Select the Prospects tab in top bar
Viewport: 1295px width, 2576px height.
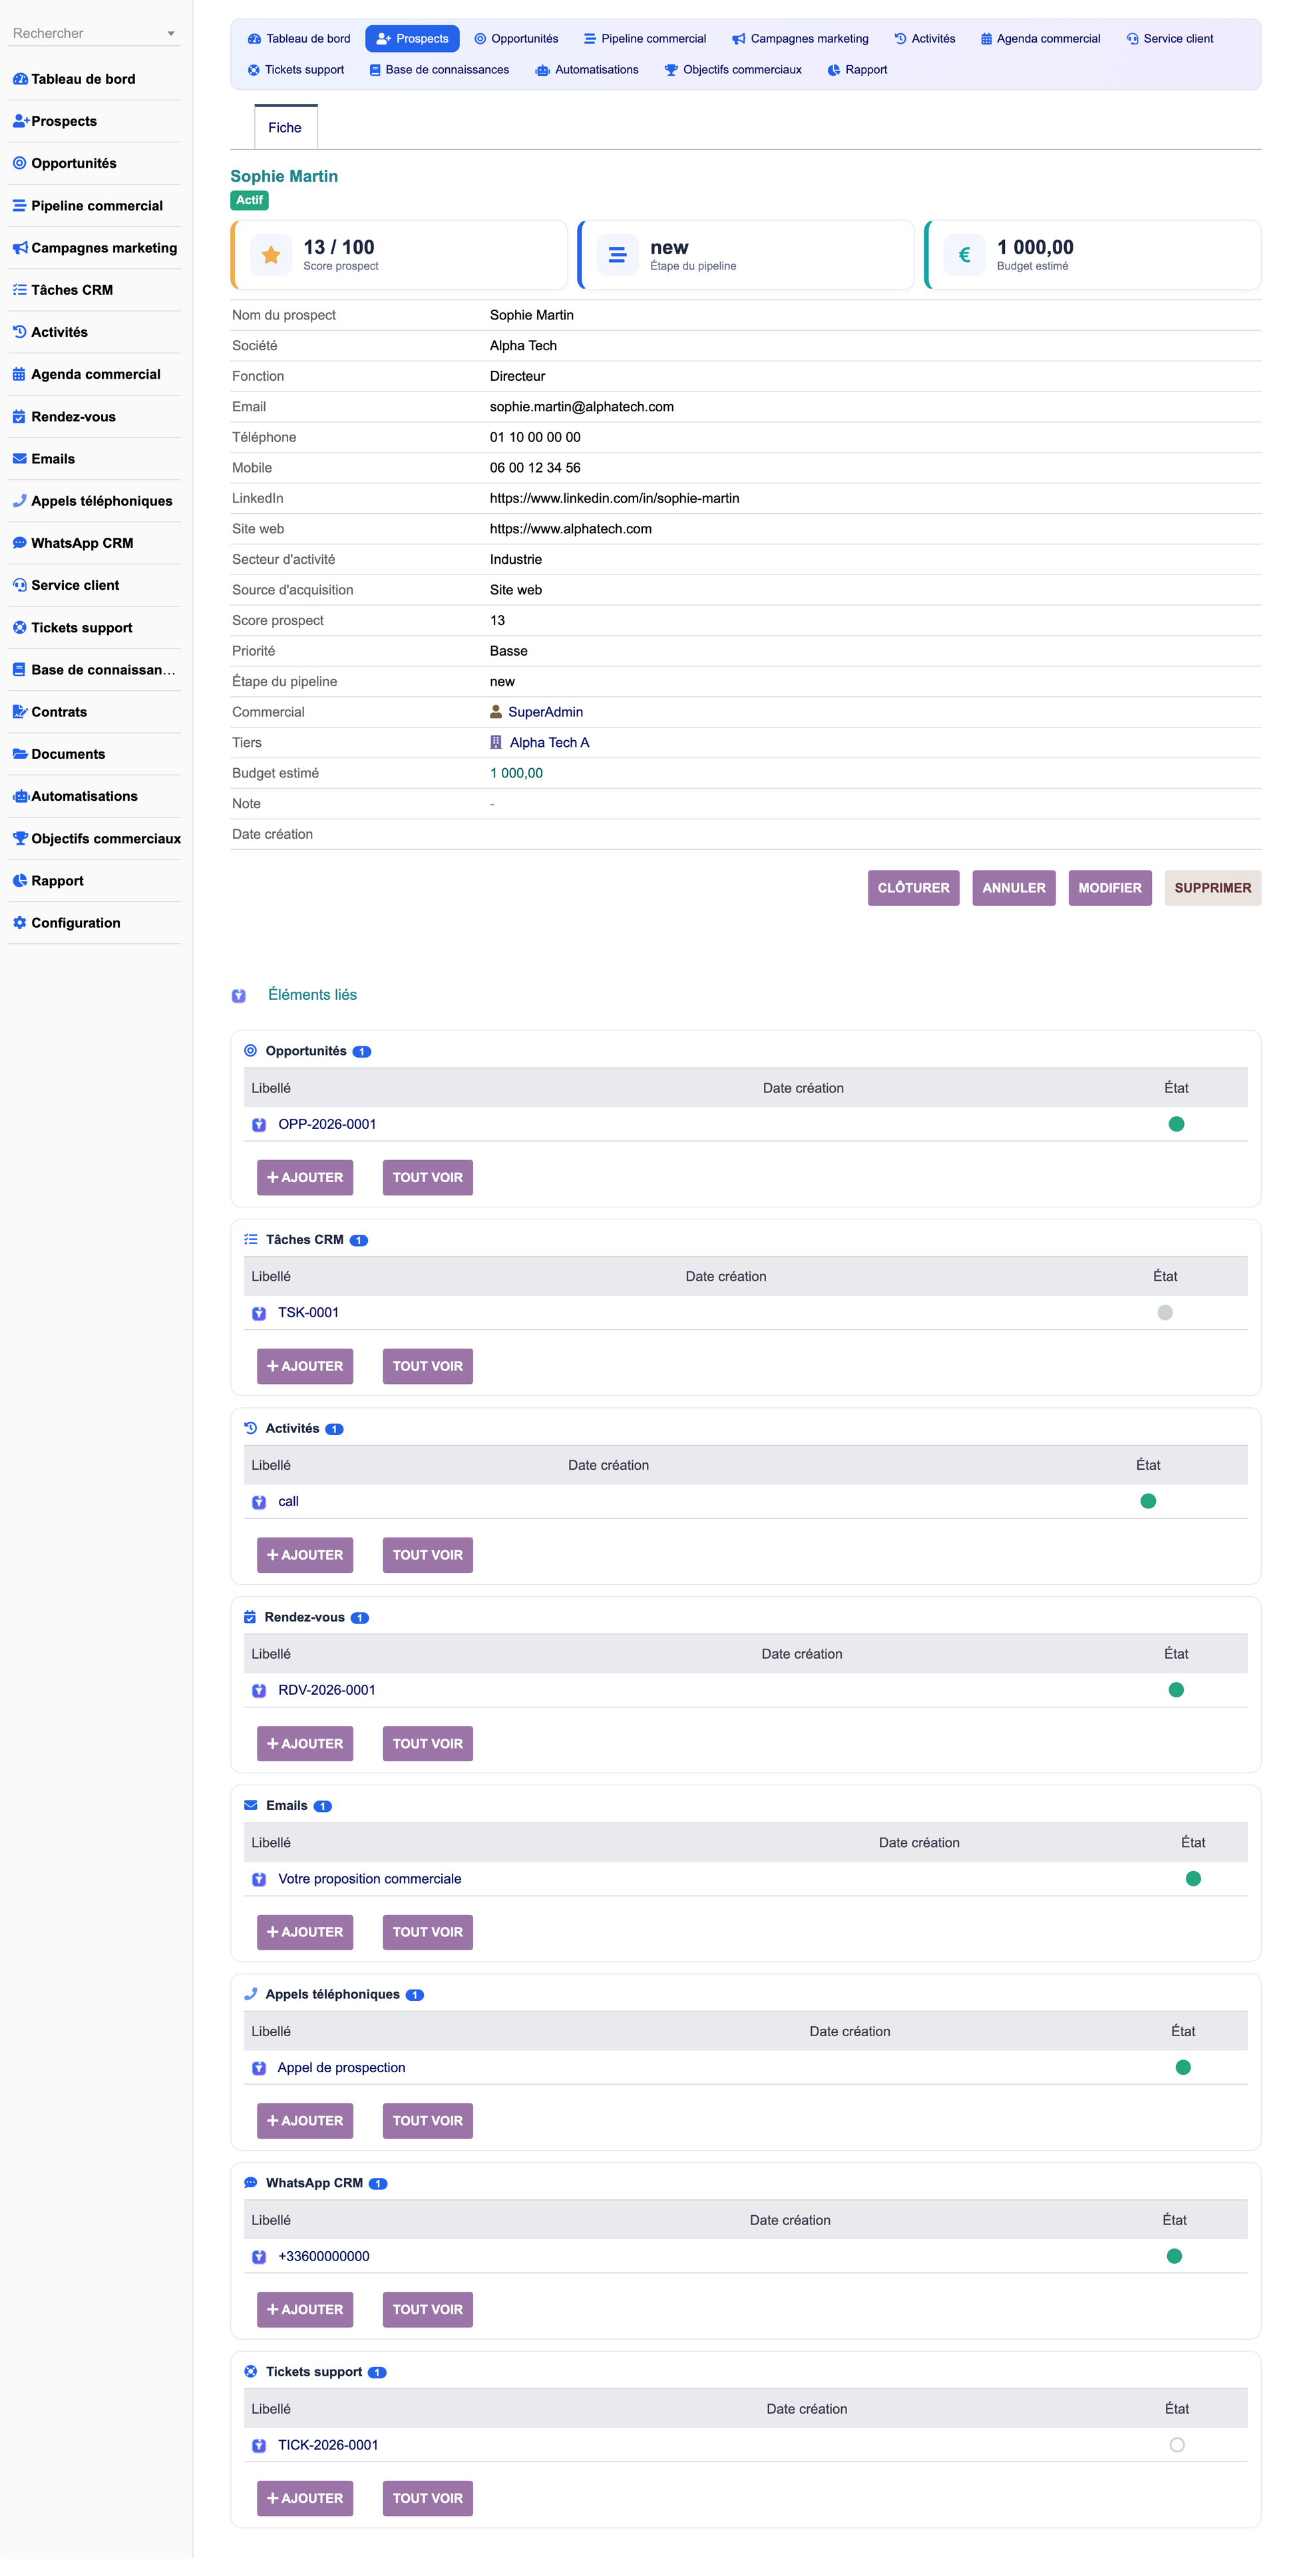(x=412, y=39)
